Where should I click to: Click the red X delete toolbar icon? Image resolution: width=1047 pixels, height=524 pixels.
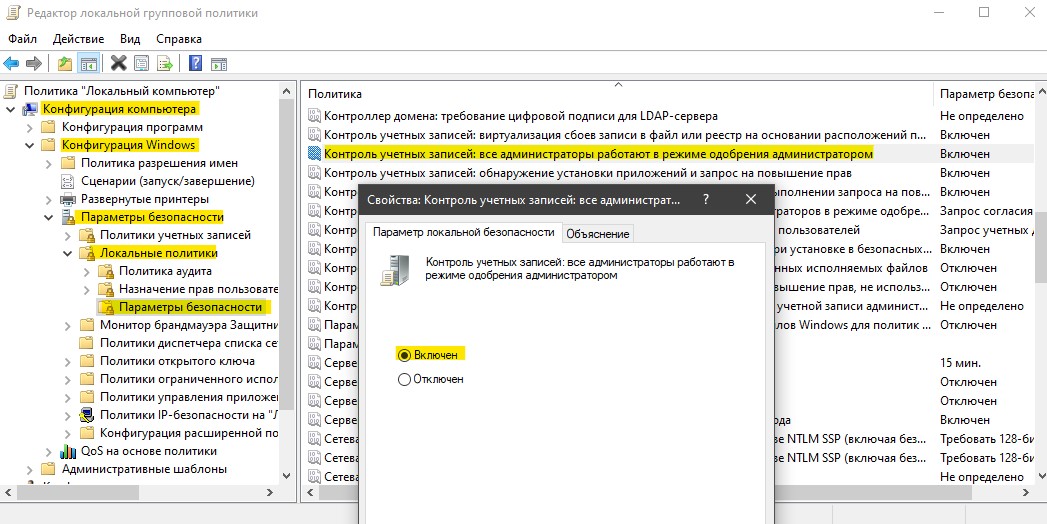click(119, 63)
